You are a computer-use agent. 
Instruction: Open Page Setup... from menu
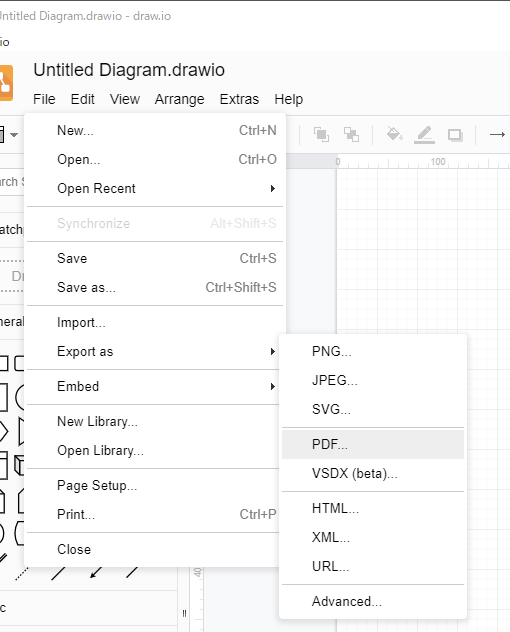[x=155, y=485]
